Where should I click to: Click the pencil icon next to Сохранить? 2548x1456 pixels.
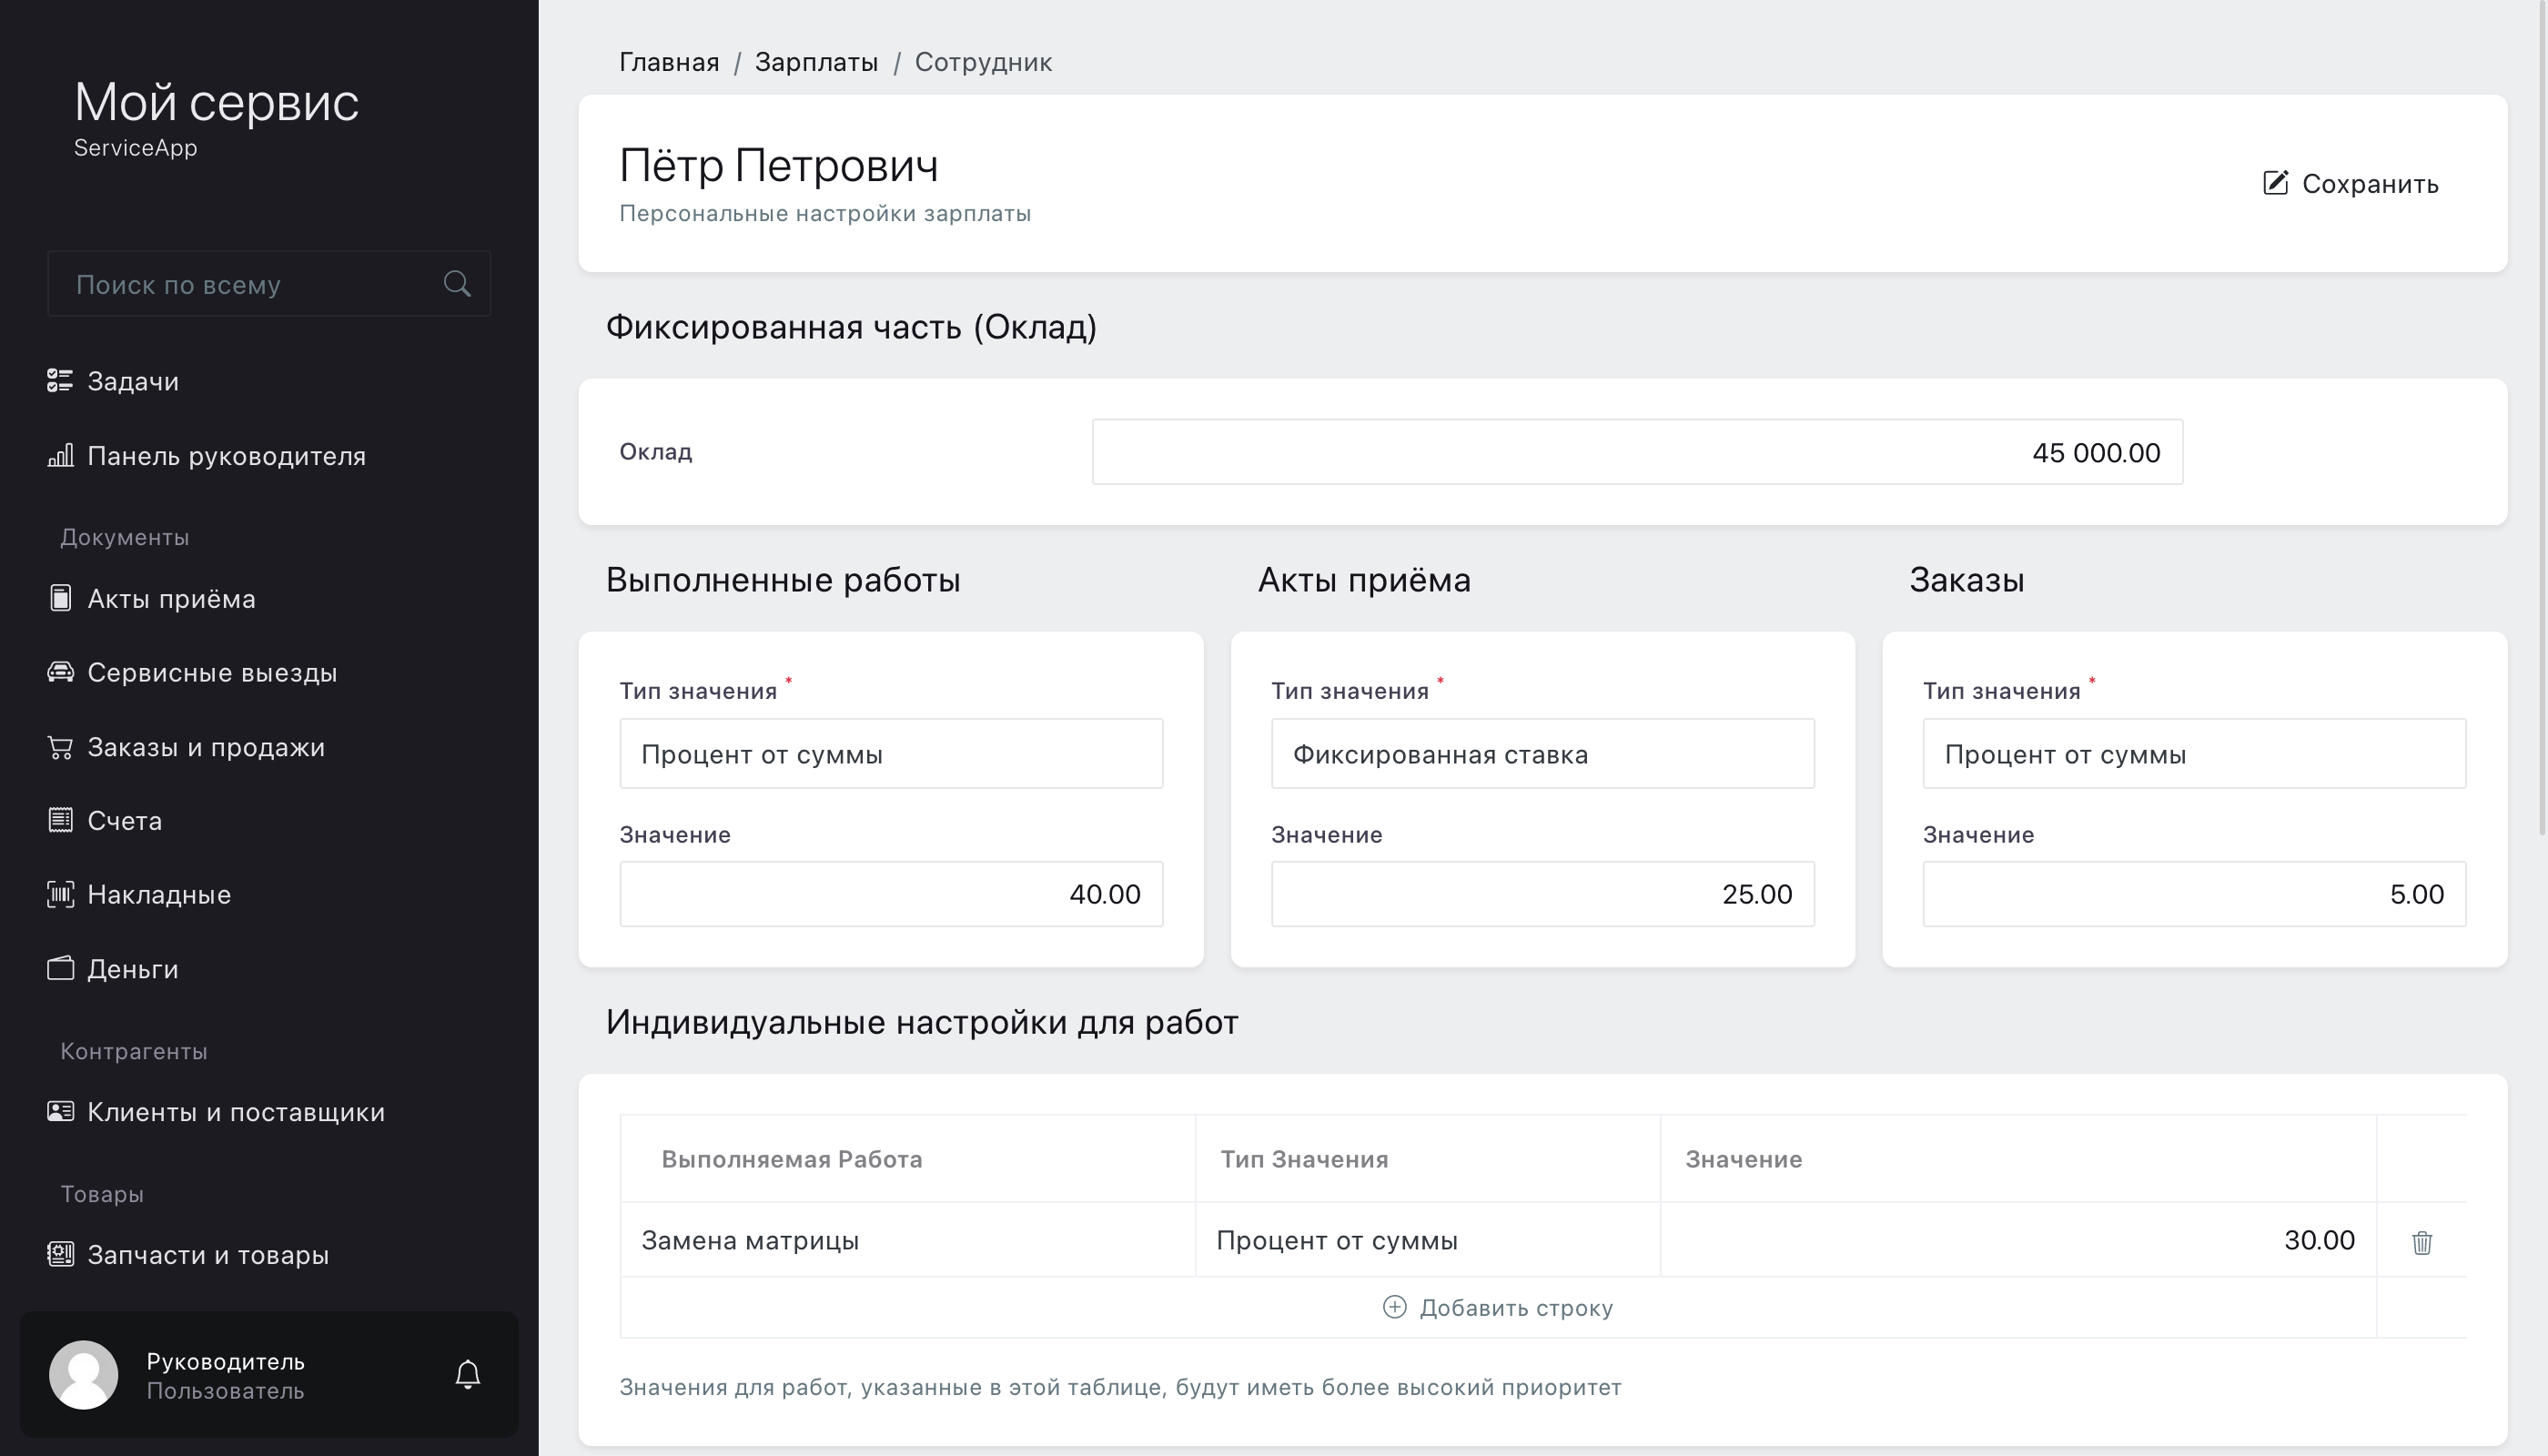pos(2275,183)
